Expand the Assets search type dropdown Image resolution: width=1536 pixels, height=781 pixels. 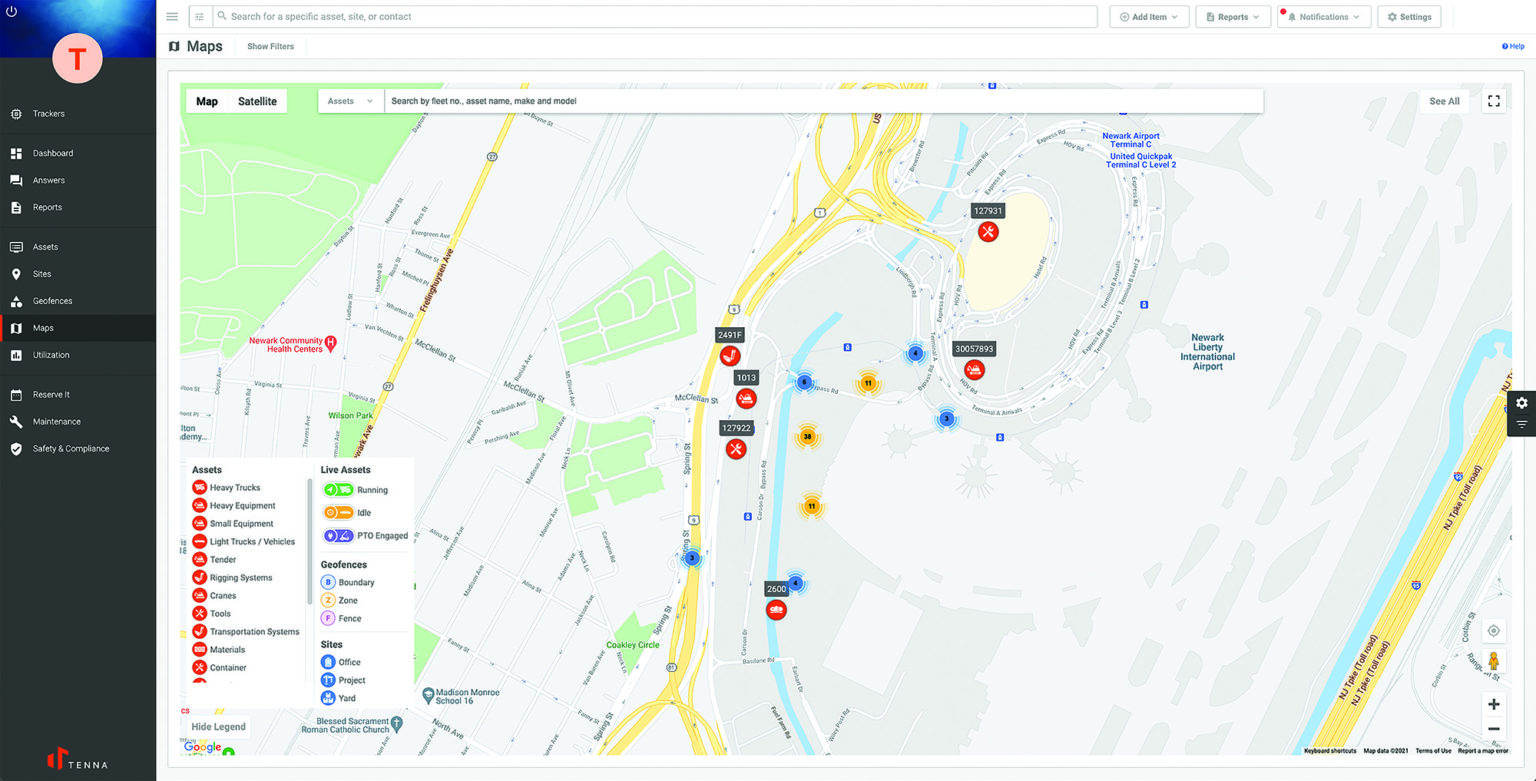[x=351, y=101]
